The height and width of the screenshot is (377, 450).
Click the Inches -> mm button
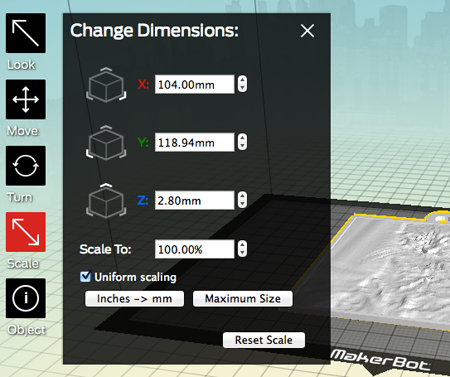click(134, 299)
